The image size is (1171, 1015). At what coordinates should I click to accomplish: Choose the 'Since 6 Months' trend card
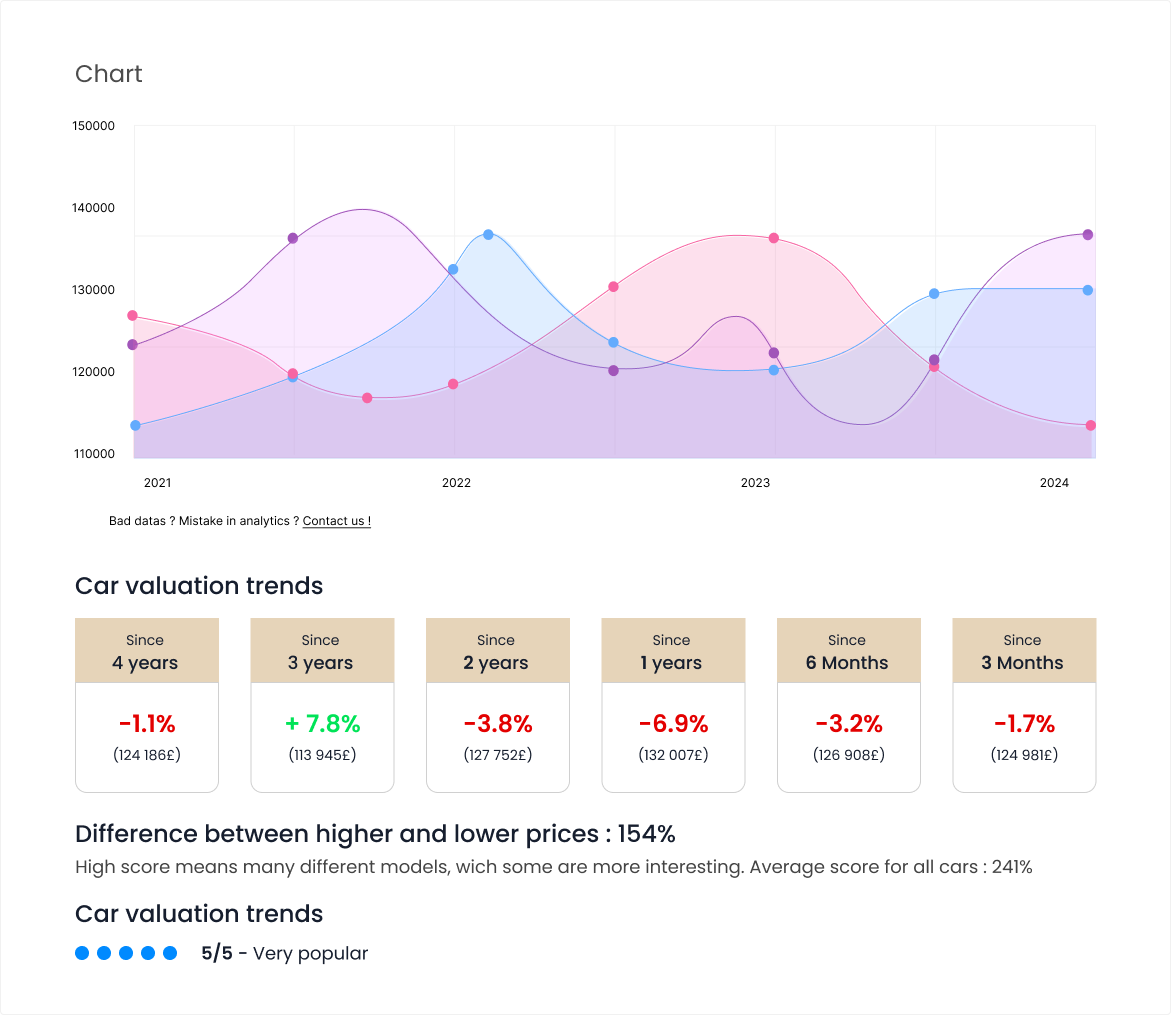pyautogui.click(x=848, y=704)
